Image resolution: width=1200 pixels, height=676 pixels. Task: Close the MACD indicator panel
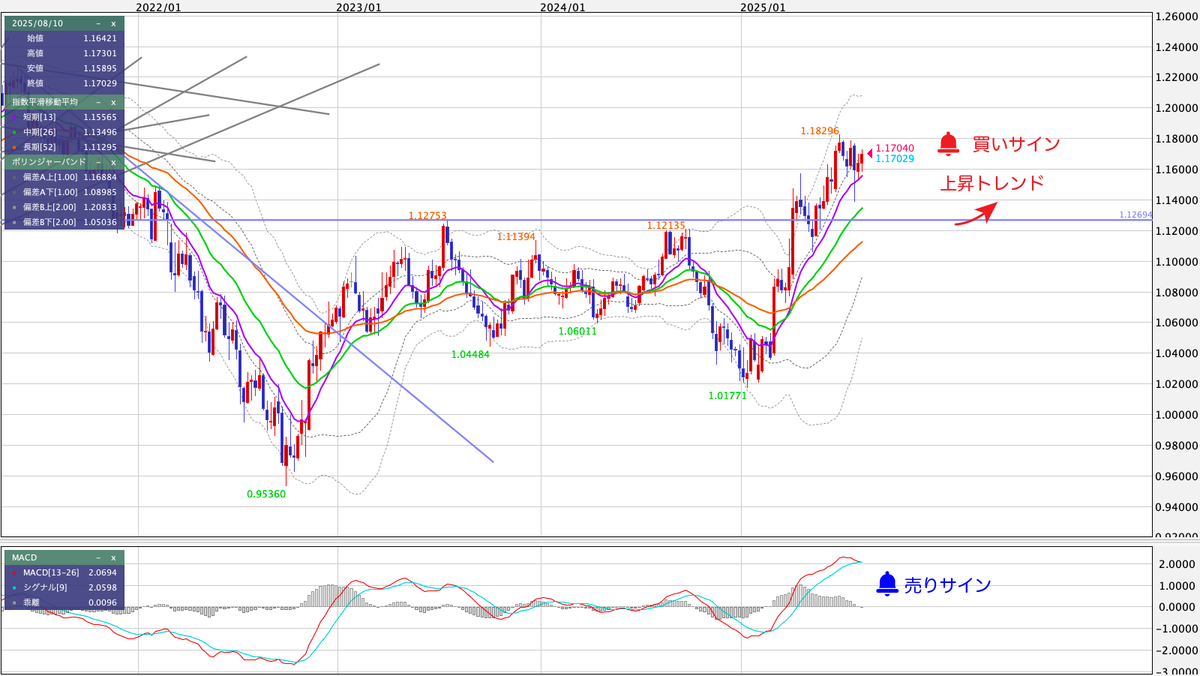112,558
